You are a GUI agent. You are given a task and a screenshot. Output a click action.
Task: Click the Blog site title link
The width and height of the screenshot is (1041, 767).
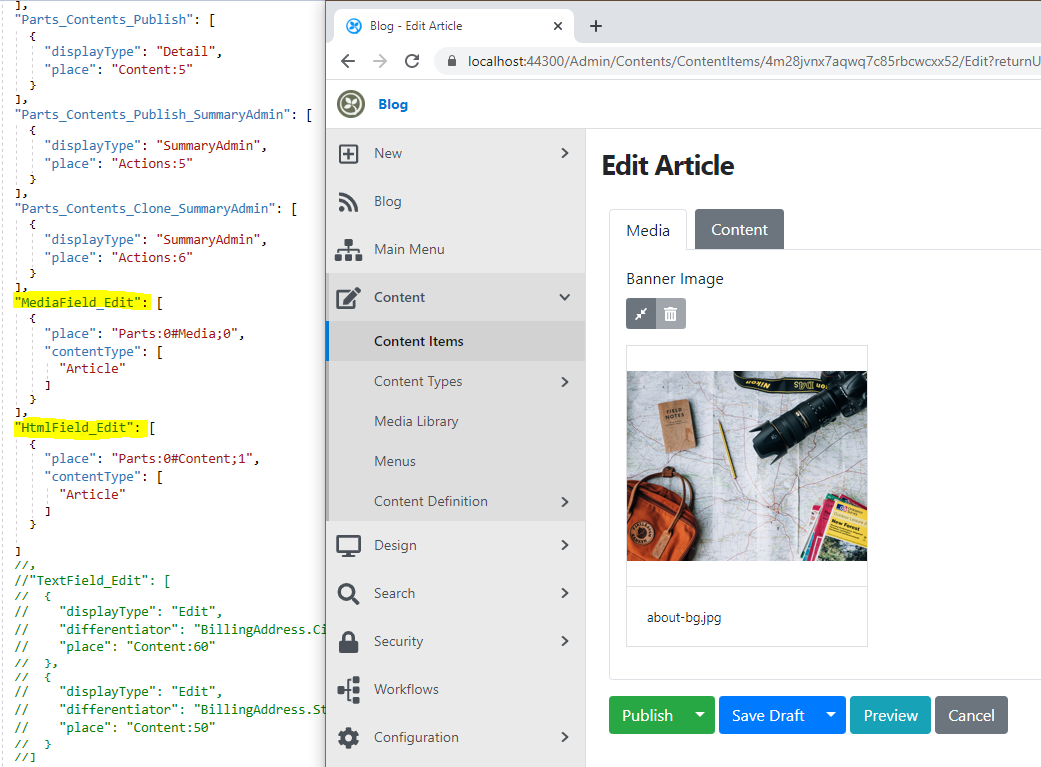point(393,104)
